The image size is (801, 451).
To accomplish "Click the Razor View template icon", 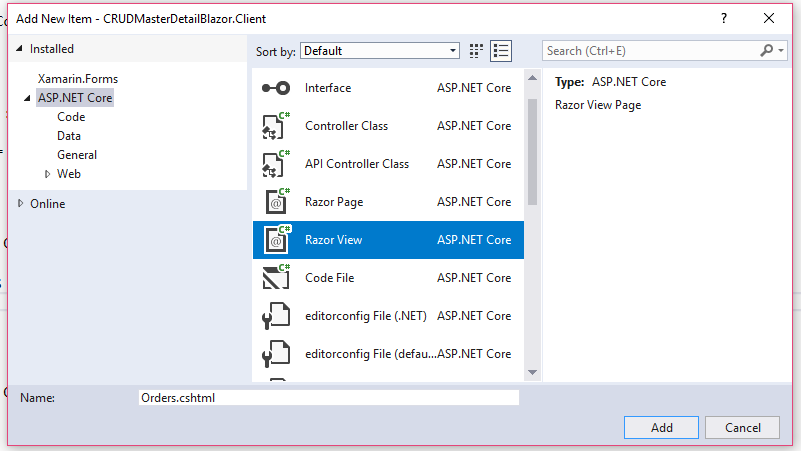I will [x=277, y=240].
